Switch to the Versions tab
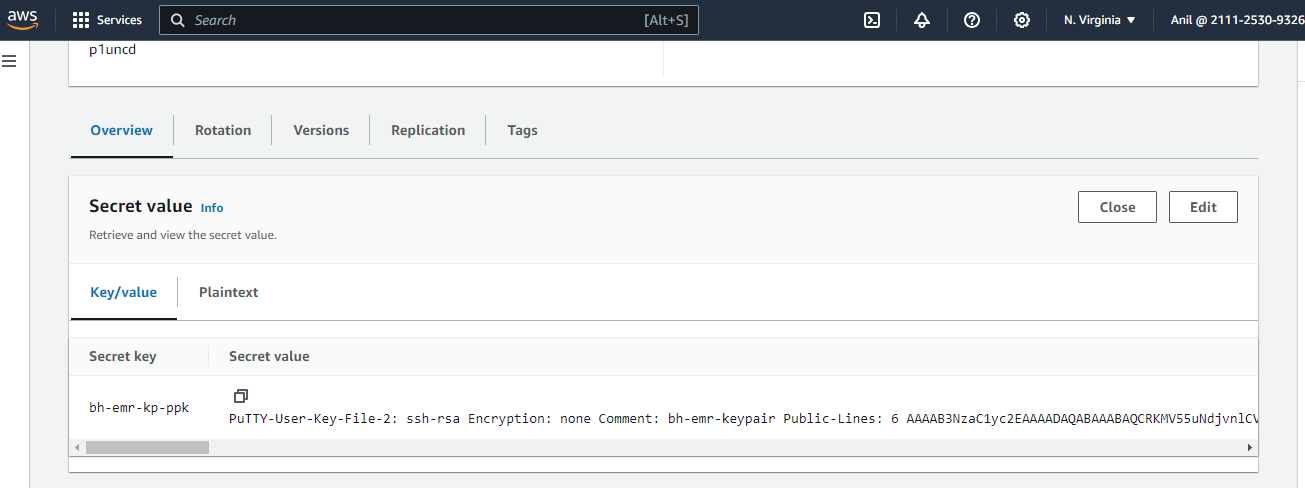The width and height of the screenshot is (1305, 488). pos(321,130)
